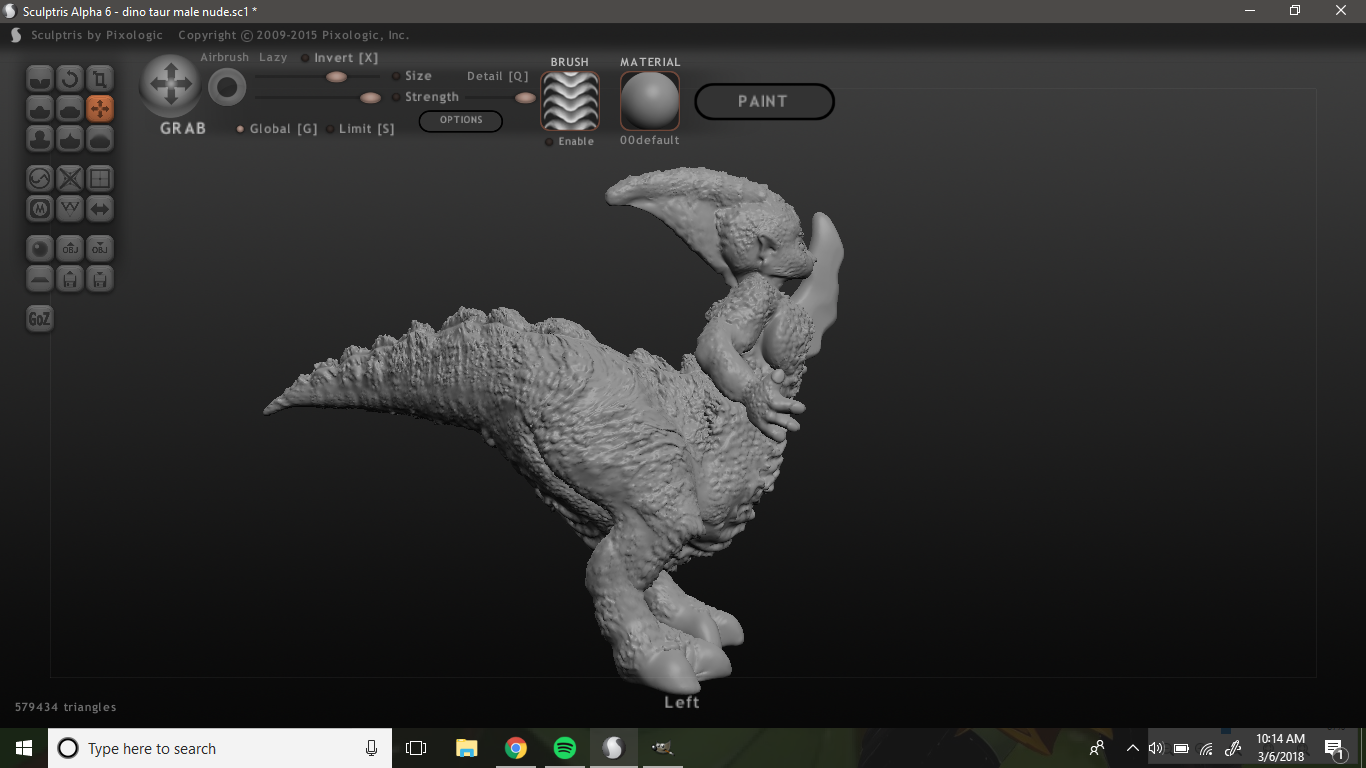Create a new sphere with sphere icon
1366x768 pixels.
(40, 248)
